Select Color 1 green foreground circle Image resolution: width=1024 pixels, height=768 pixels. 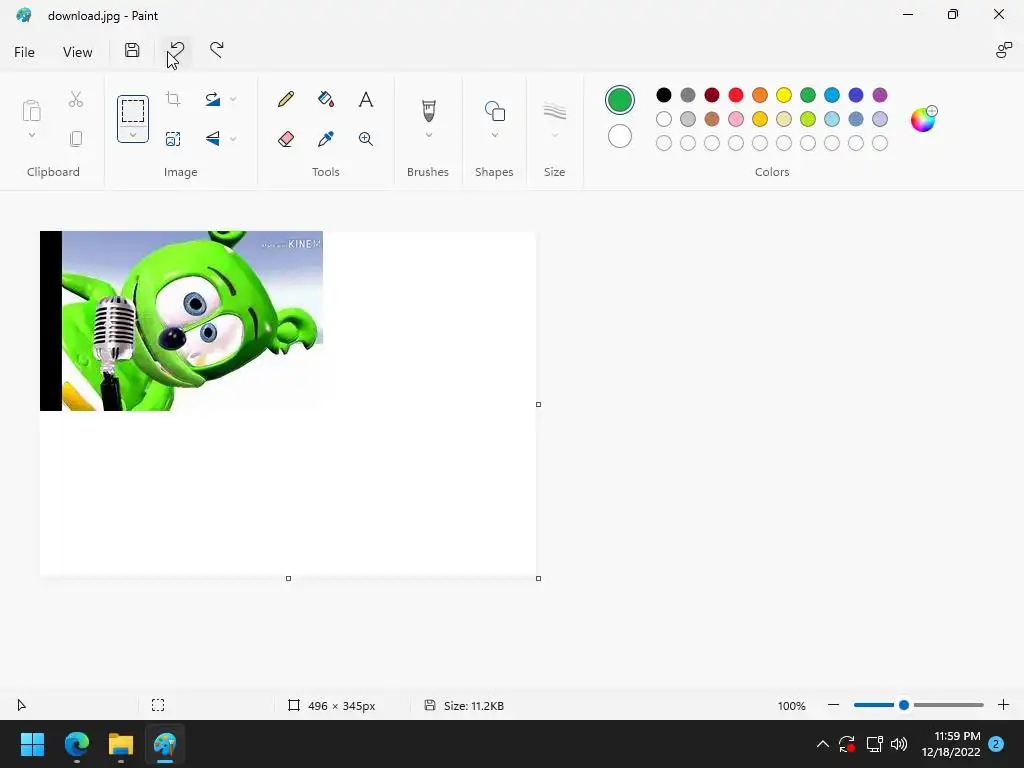coord(620,100)
